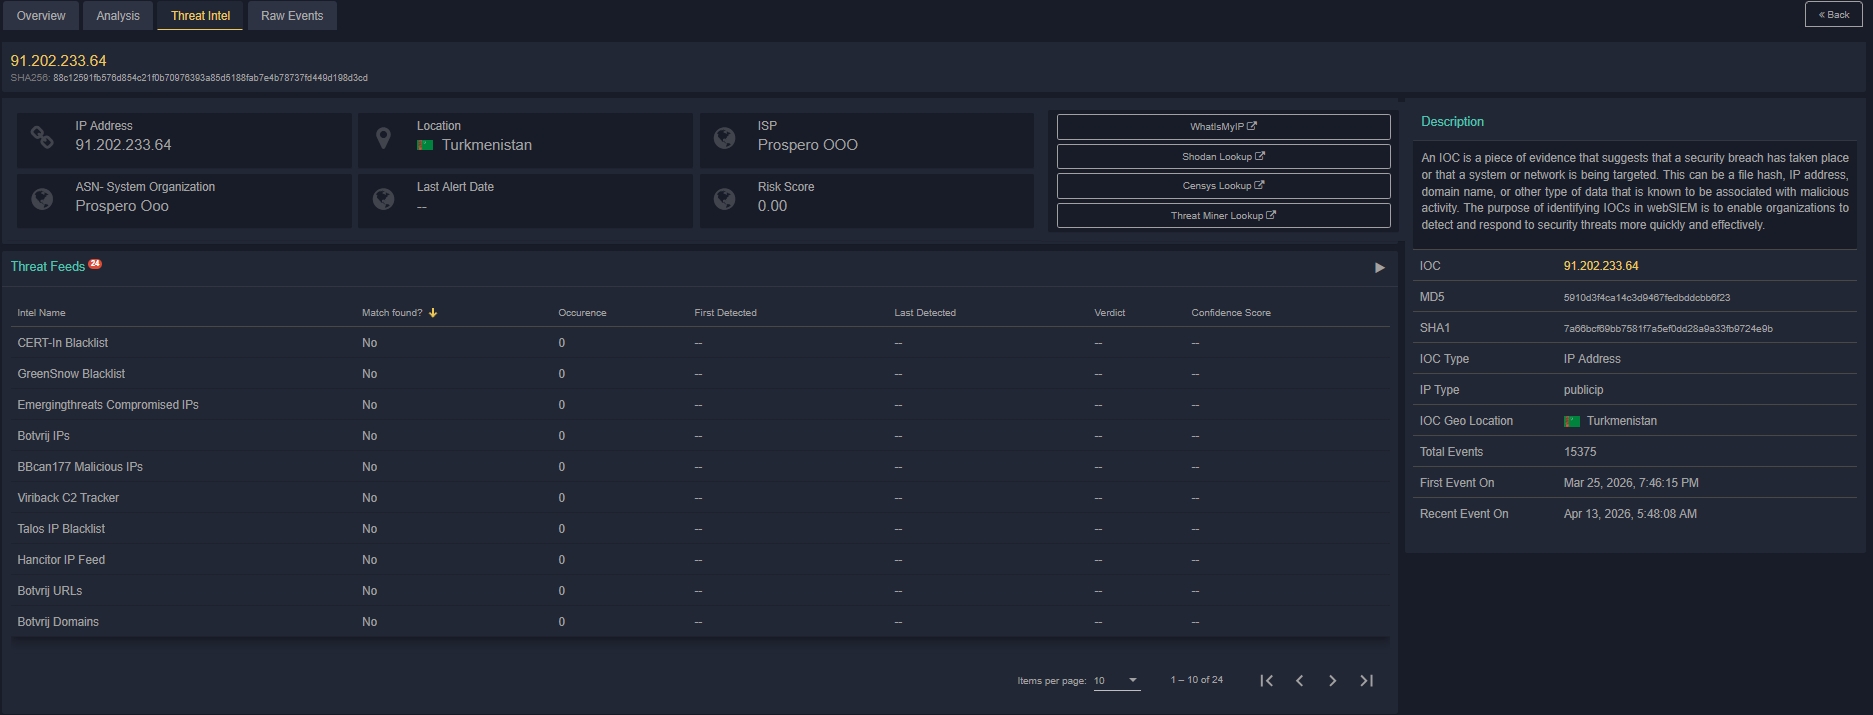The image size is (1873, 715).
Task: Sort by Last Detected column header
Action: click(x=925, y=313)
